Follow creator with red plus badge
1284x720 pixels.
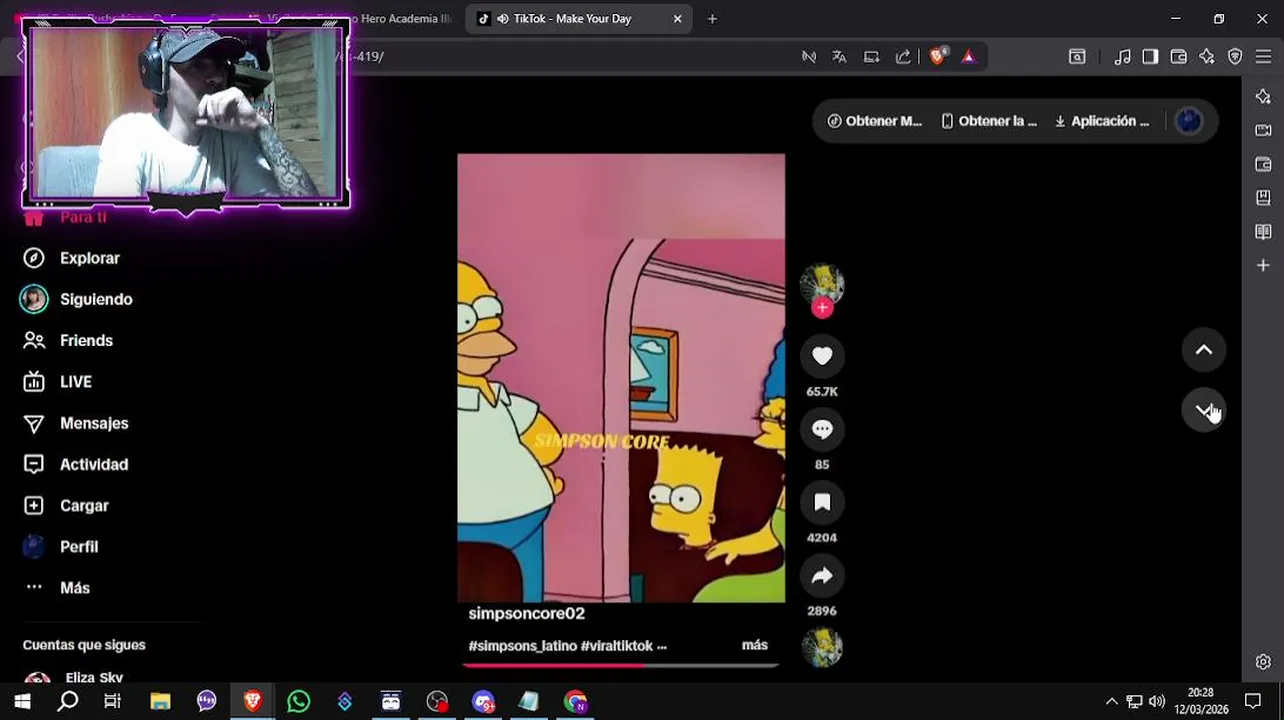coord(822,308)
